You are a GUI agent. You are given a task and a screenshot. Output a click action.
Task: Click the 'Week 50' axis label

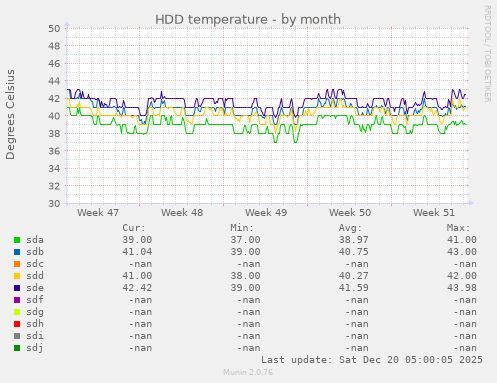(350, 213)
